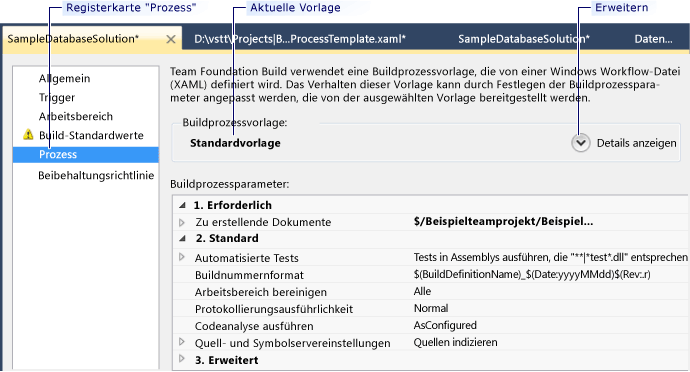Viewport: 690px width, 372px height.
Task: Expand the Automatisierte Tests row
Action: coord(182,257)
